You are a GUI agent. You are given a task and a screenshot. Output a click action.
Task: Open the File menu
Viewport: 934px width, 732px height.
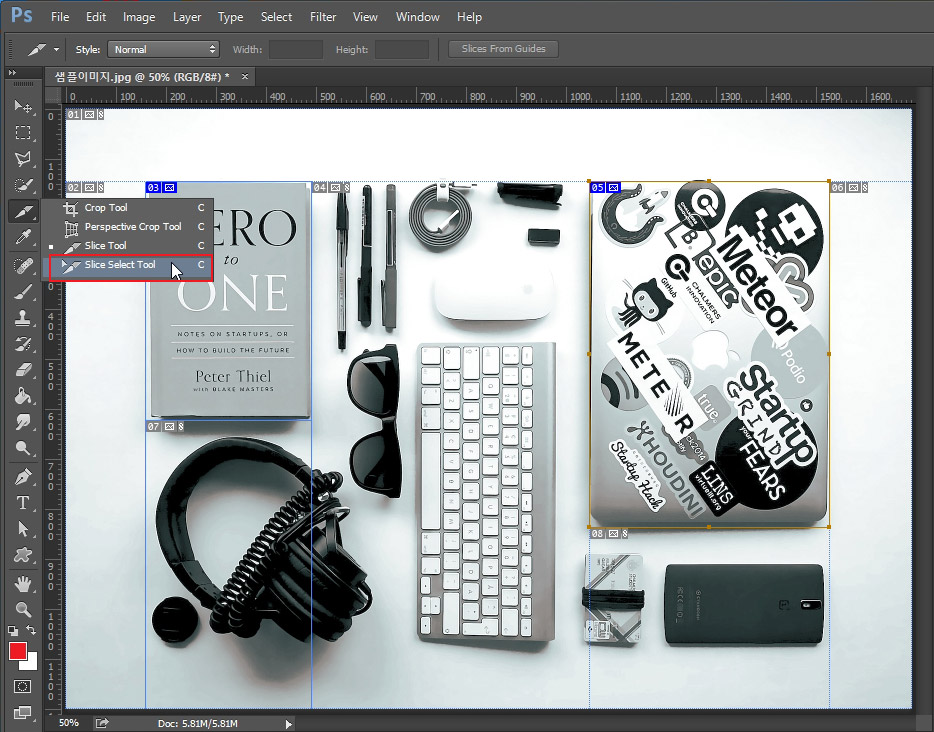tap(60, 17)
